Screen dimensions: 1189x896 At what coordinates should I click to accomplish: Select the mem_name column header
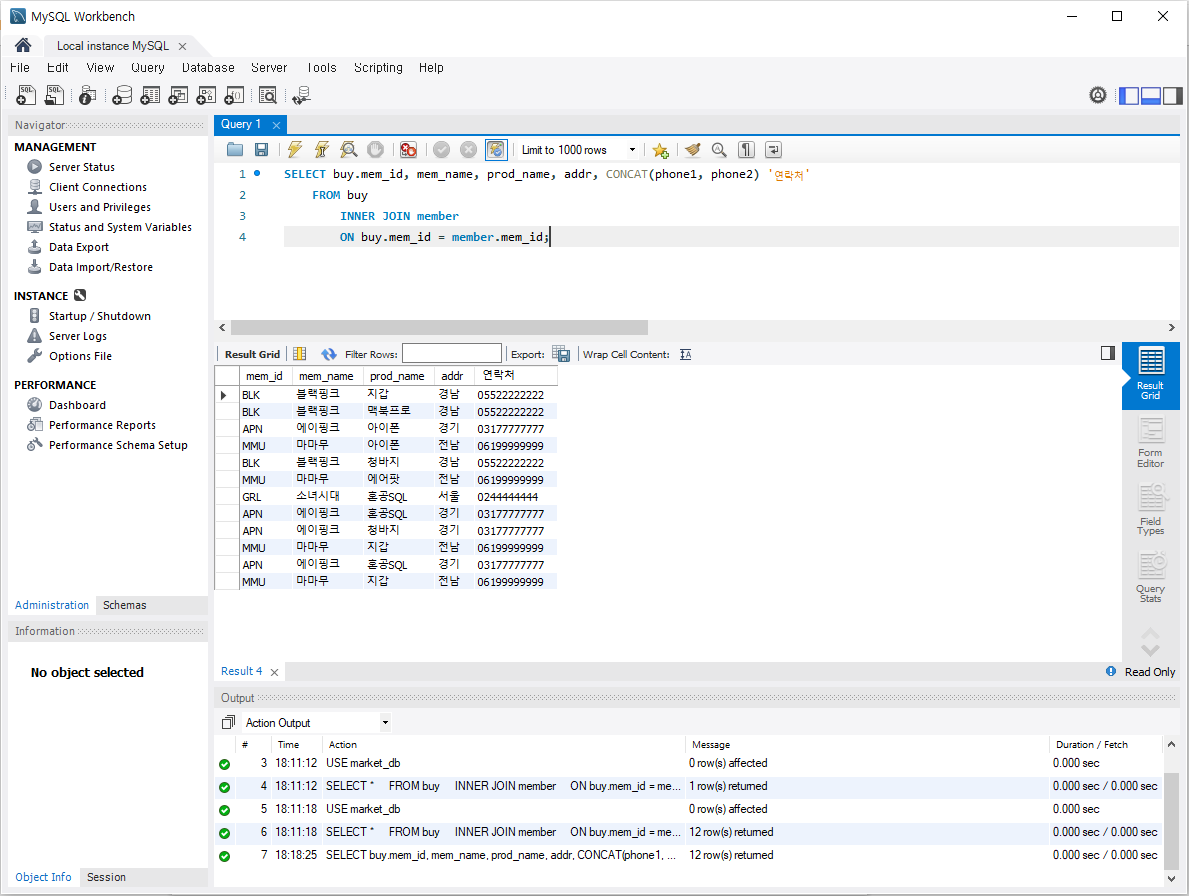[326, 376]
